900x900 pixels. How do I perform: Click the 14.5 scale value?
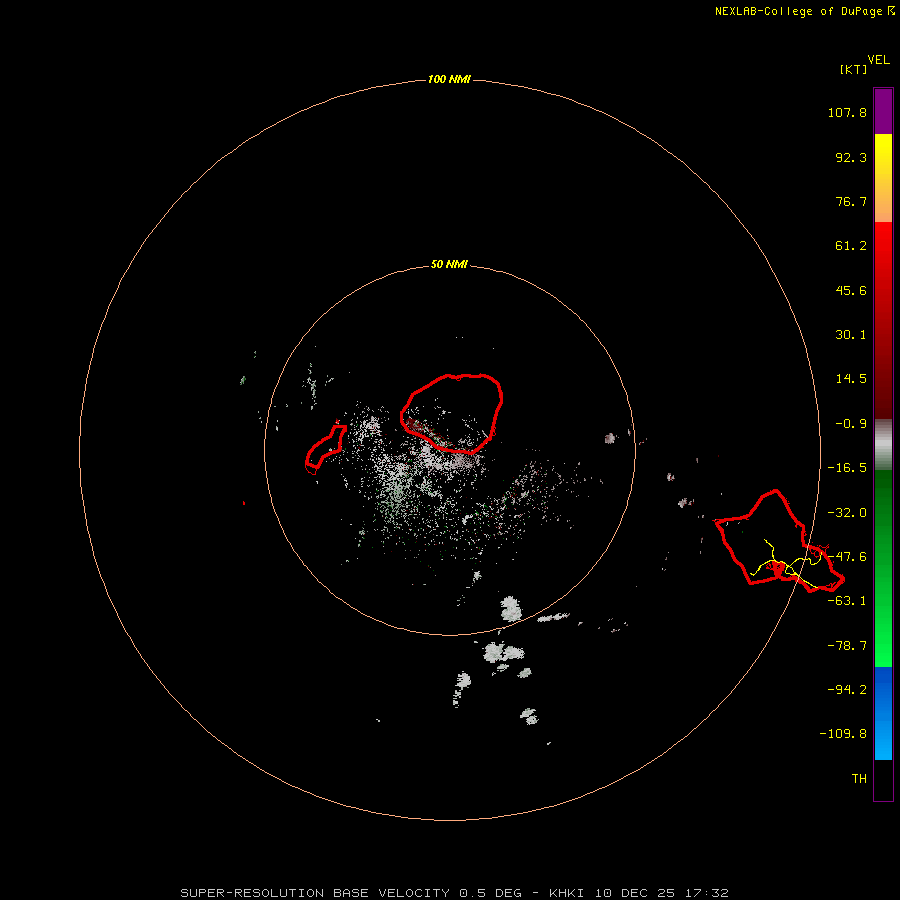pos(851,379)
